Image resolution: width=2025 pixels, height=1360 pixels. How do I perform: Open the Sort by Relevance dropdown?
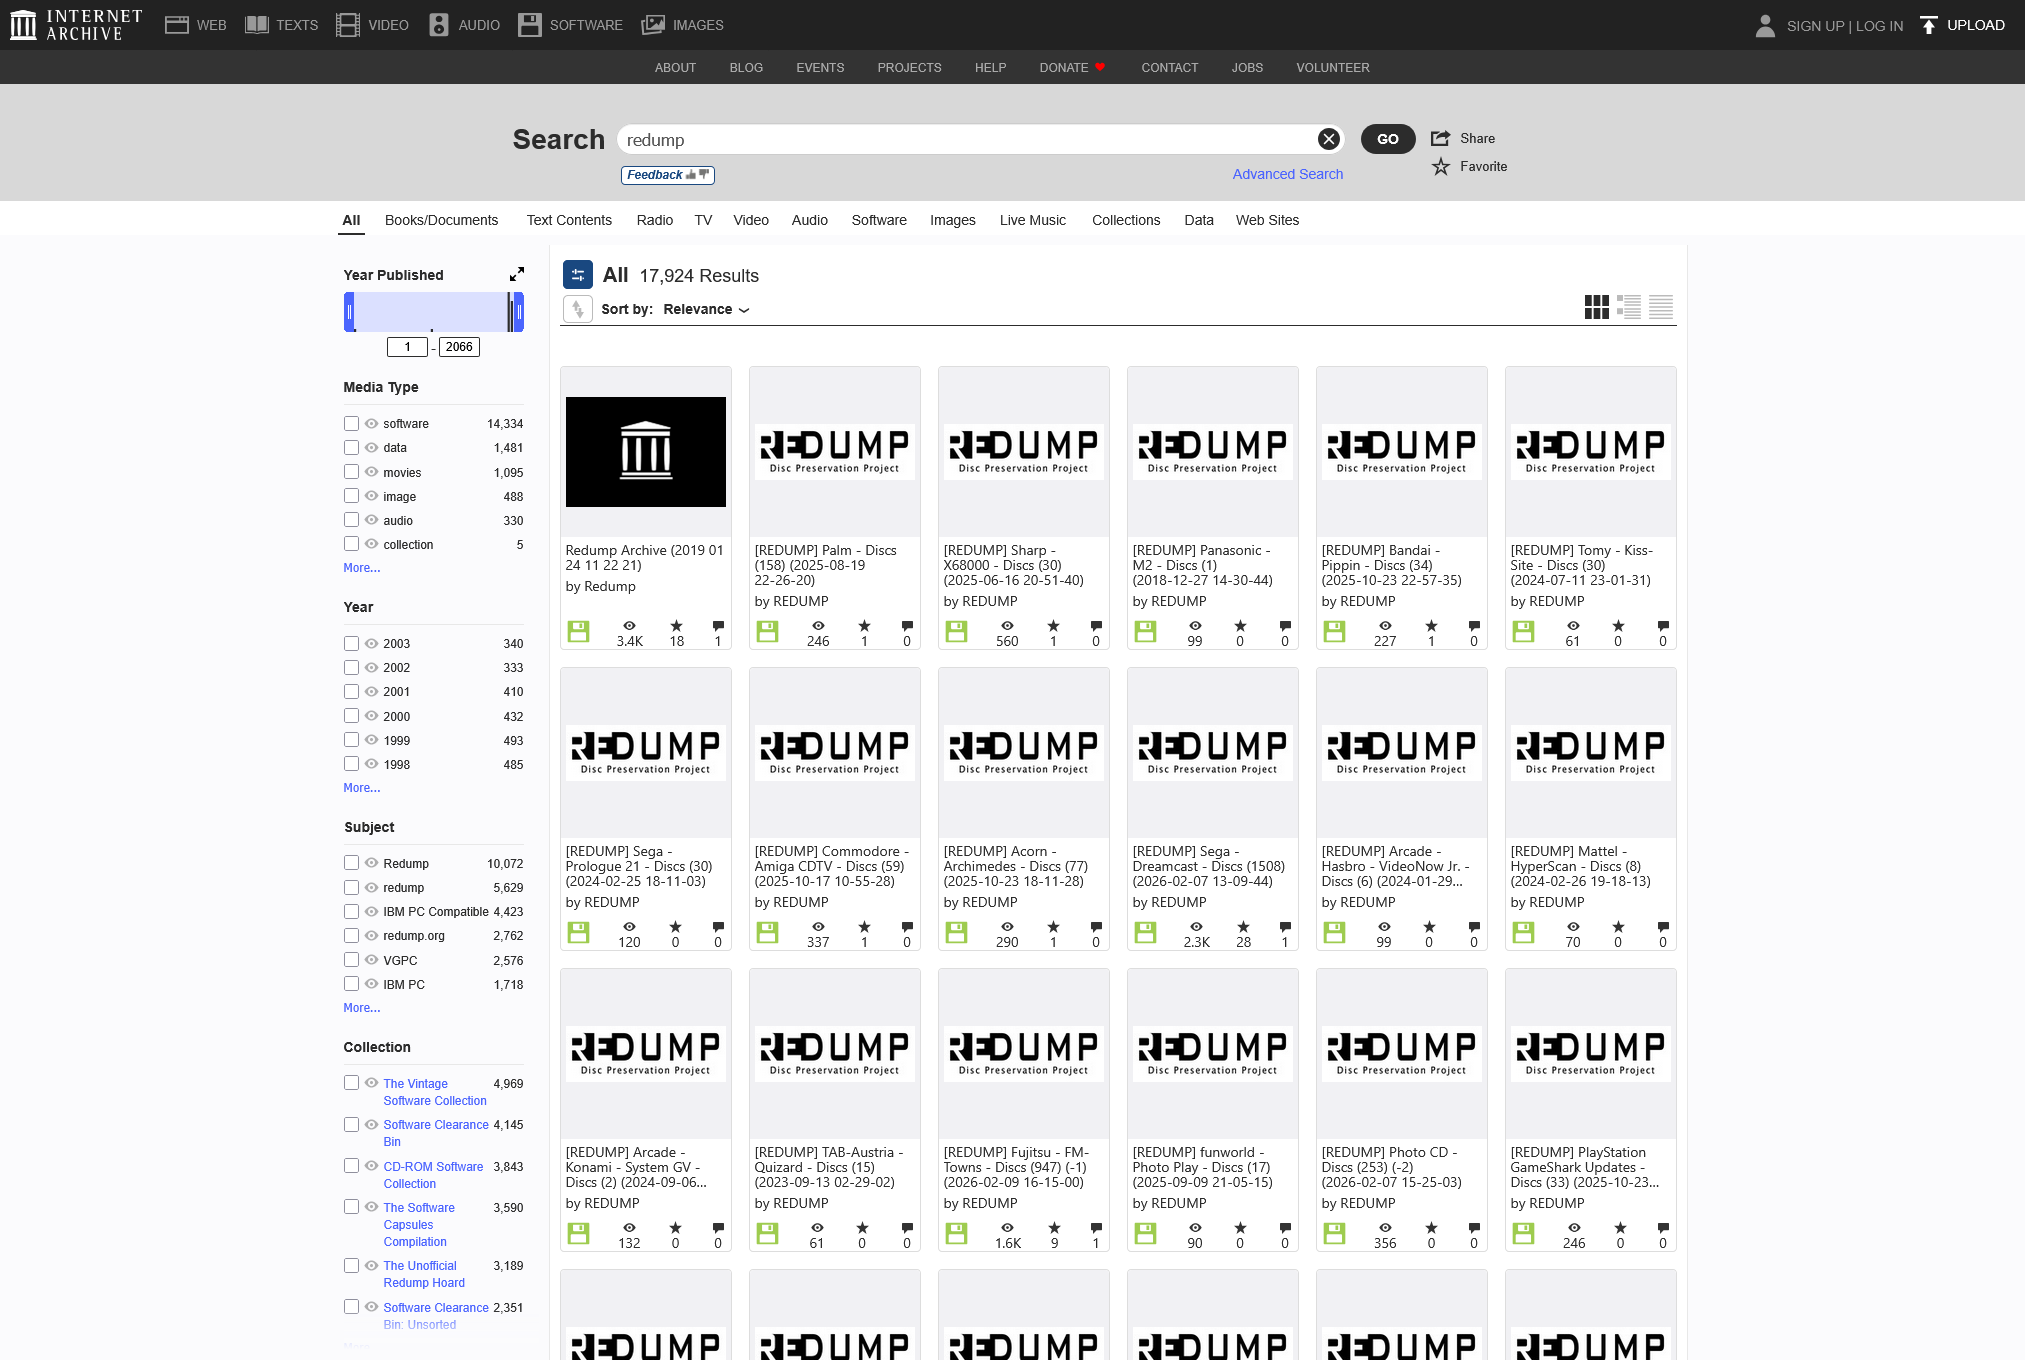coord(706,309)
